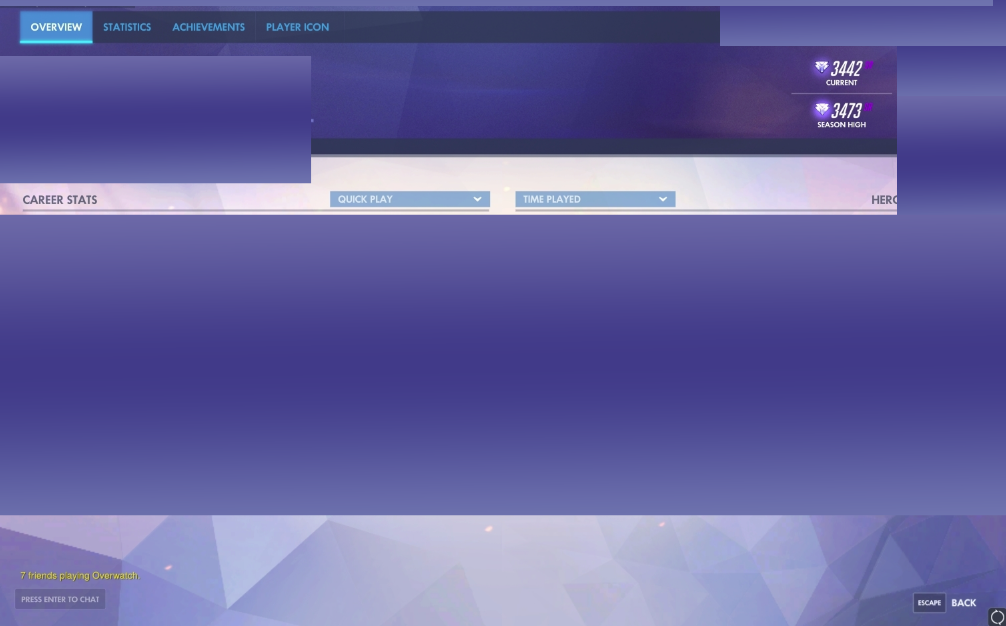Click the season high rank icon beside 3473
1006x626 pixels.
821,109
